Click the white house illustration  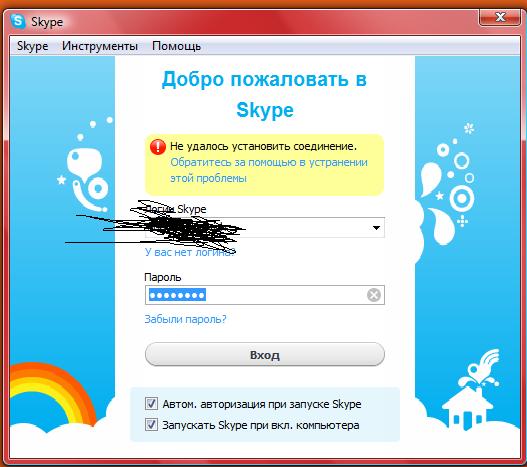(x=467, y=408)
